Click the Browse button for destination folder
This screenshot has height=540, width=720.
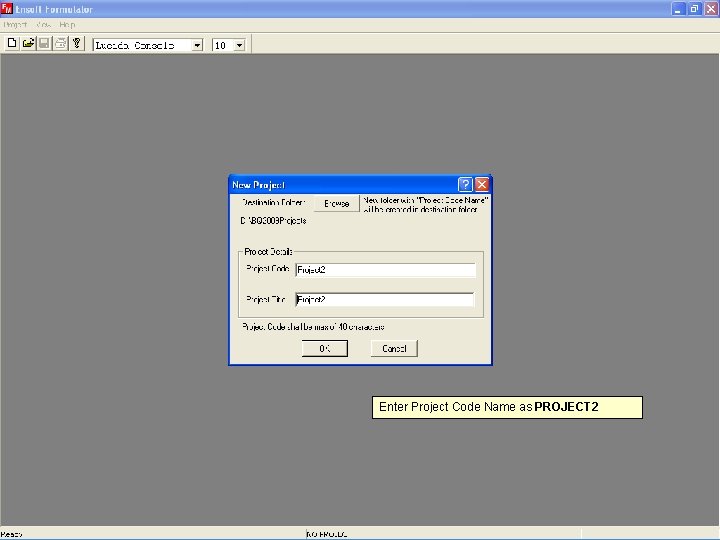337,203
